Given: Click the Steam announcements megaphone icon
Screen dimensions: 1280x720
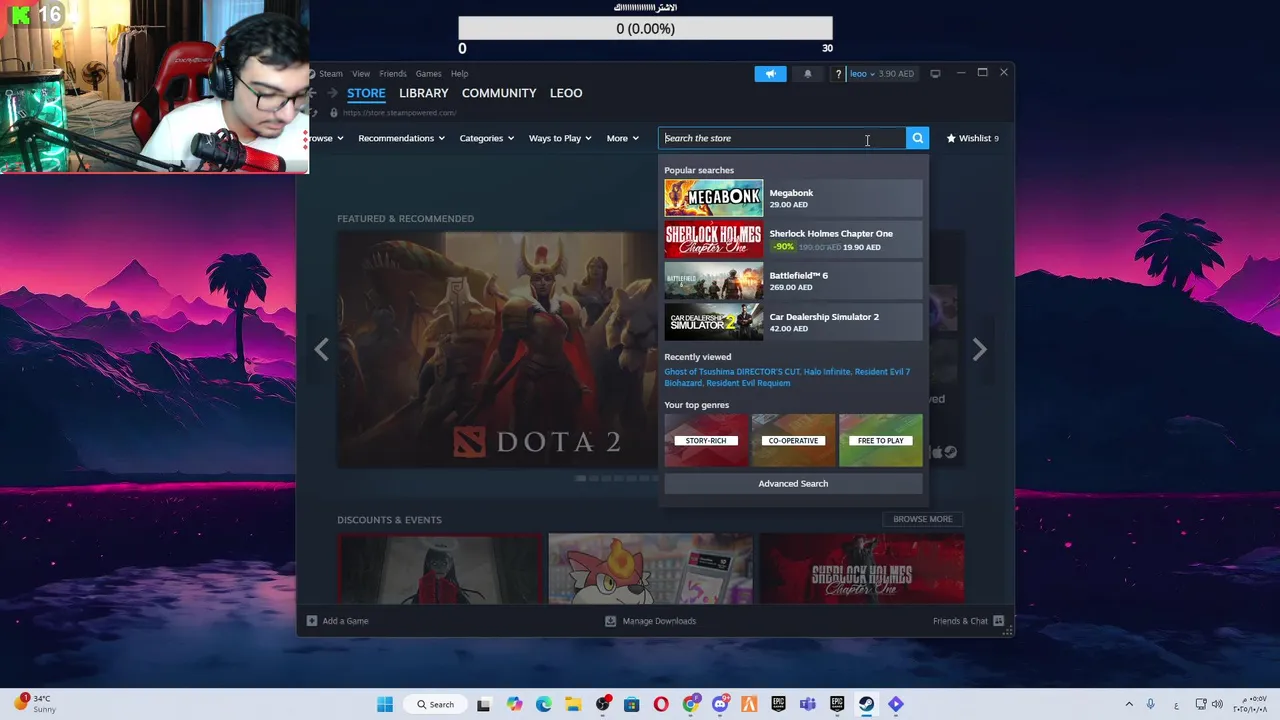Looking at the screenshot, I should (770, 74).
